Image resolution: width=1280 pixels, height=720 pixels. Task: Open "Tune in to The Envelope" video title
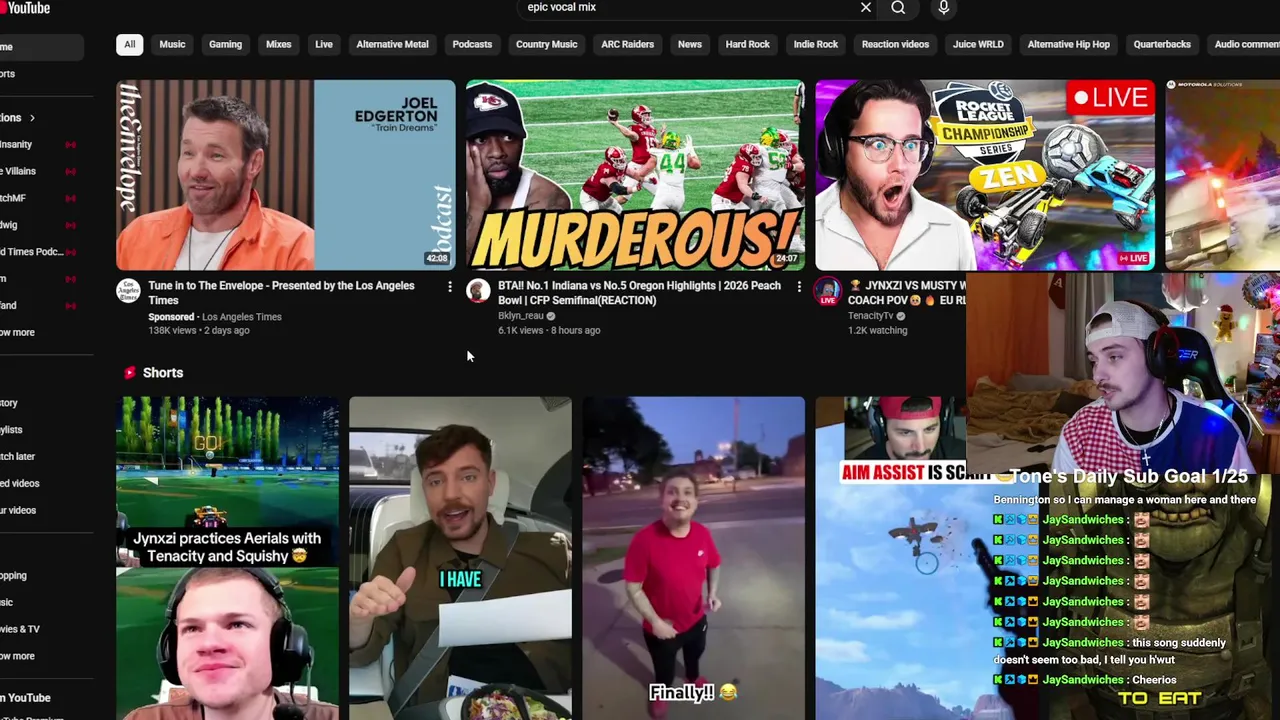tap(281, 293)
